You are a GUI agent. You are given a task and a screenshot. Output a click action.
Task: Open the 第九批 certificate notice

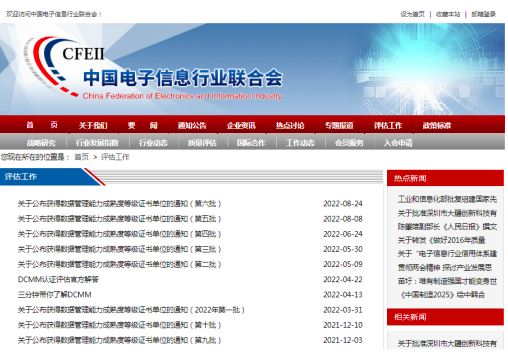coord(119,340)
